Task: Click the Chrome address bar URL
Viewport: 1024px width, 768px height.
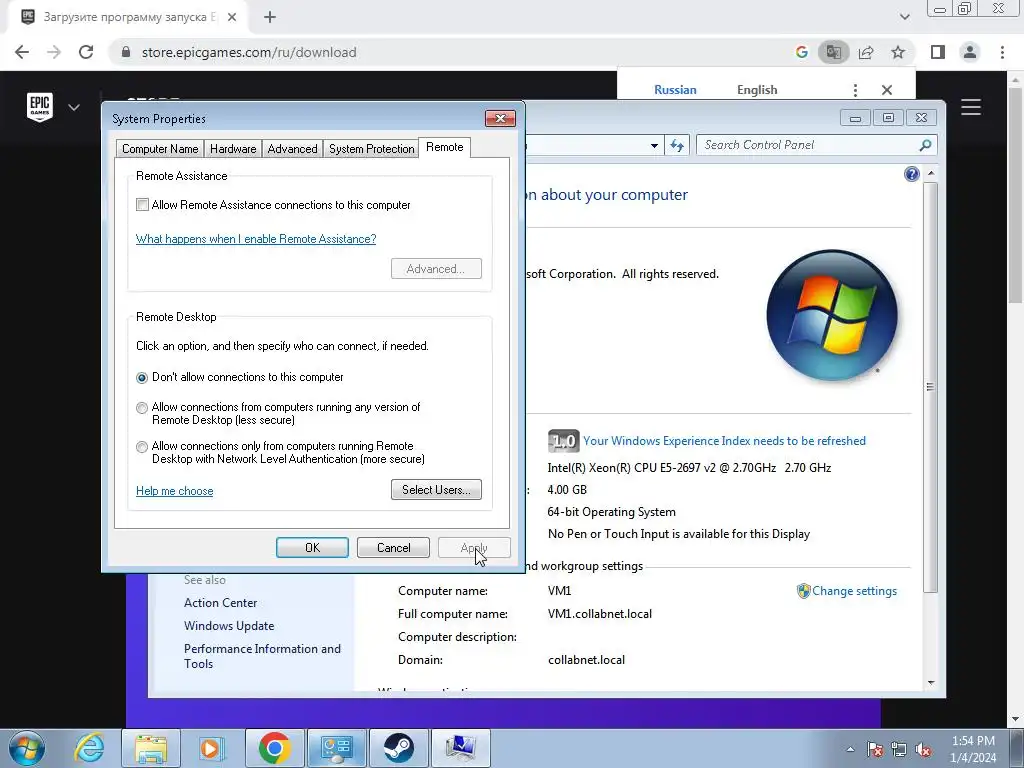Action: coord(249,52)
